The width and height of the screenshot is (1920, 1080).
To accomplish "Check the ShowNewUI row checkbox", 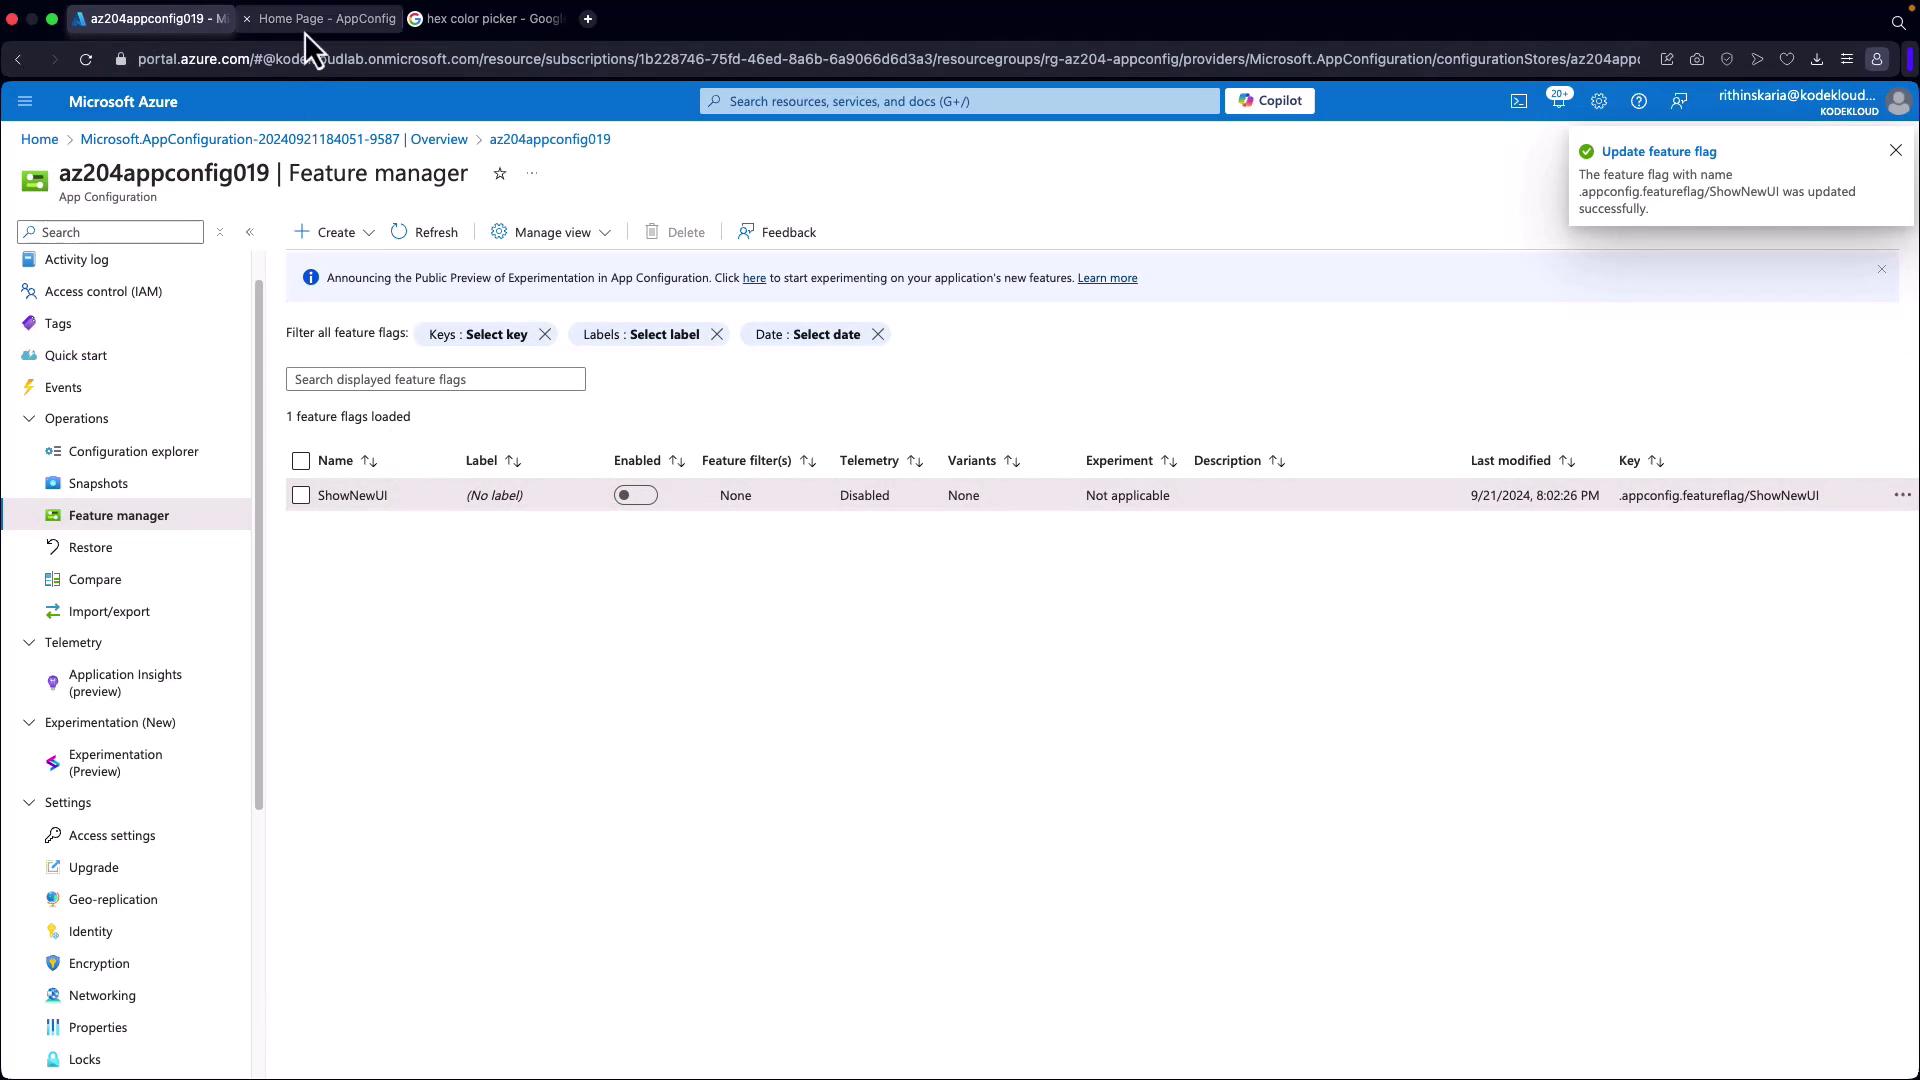I will (x=301, y=495).
